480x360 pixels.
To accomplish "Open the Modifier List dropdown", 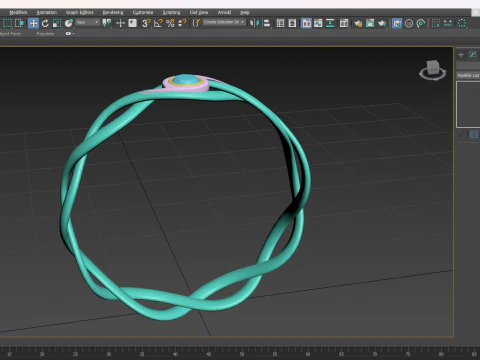I will [x=468, y=76].
